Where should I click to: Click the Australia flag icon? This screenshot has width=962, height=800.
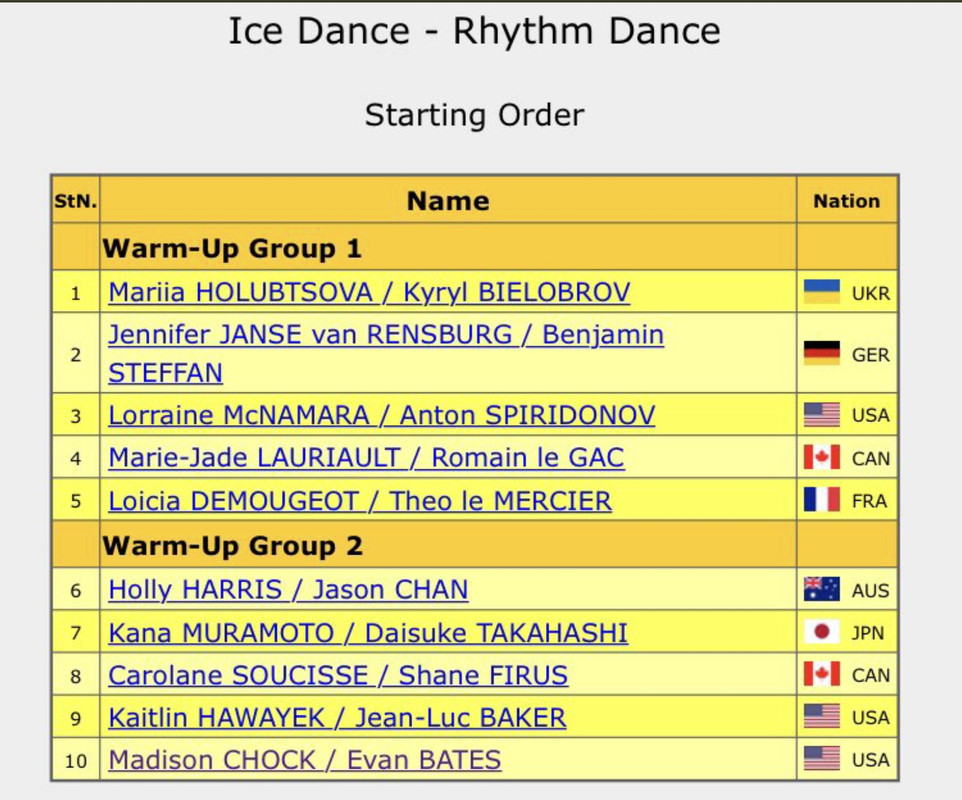pyautogui.click(x=822, y=590)
